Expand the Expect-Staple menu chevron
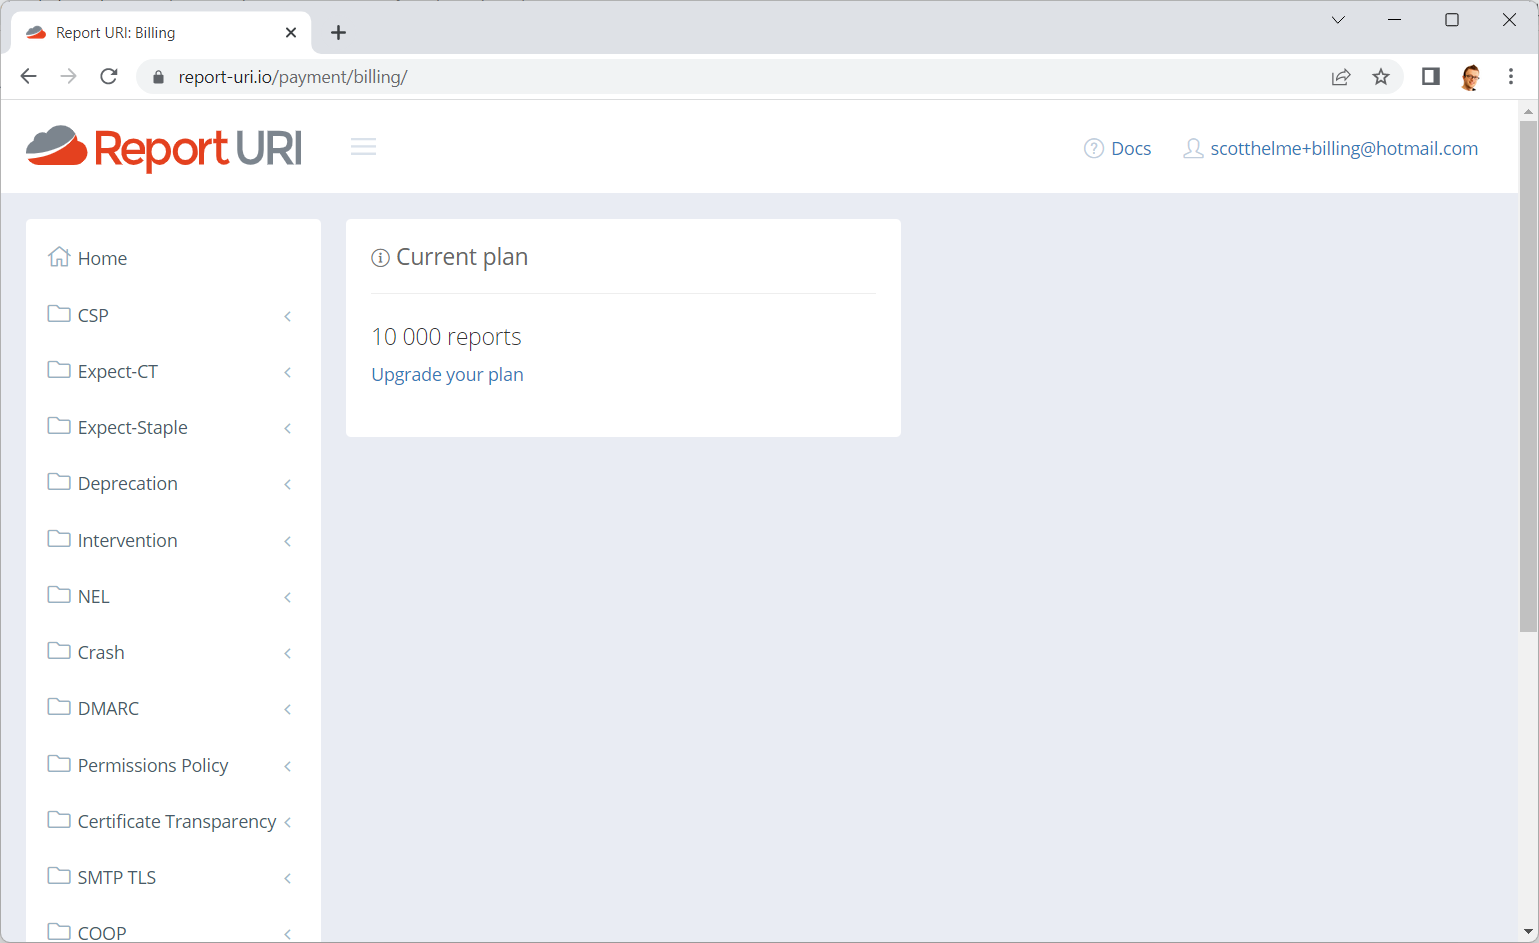This screenshot has width=1539, height=943. [288, 428]
